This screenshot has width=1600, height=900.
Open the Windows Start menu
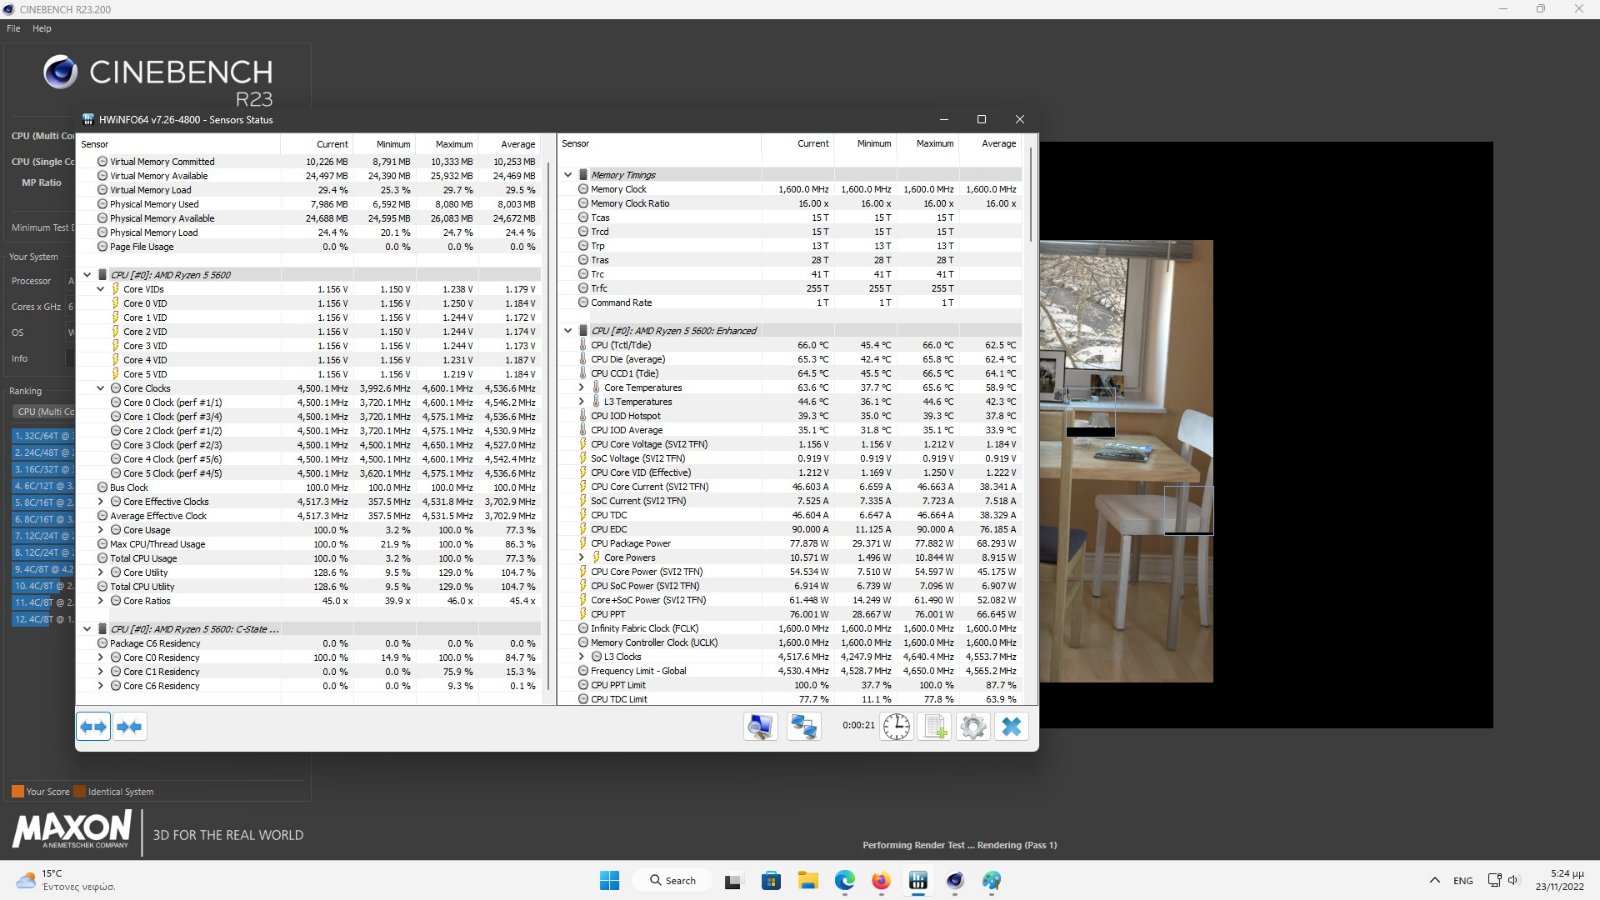coord(609,880)
